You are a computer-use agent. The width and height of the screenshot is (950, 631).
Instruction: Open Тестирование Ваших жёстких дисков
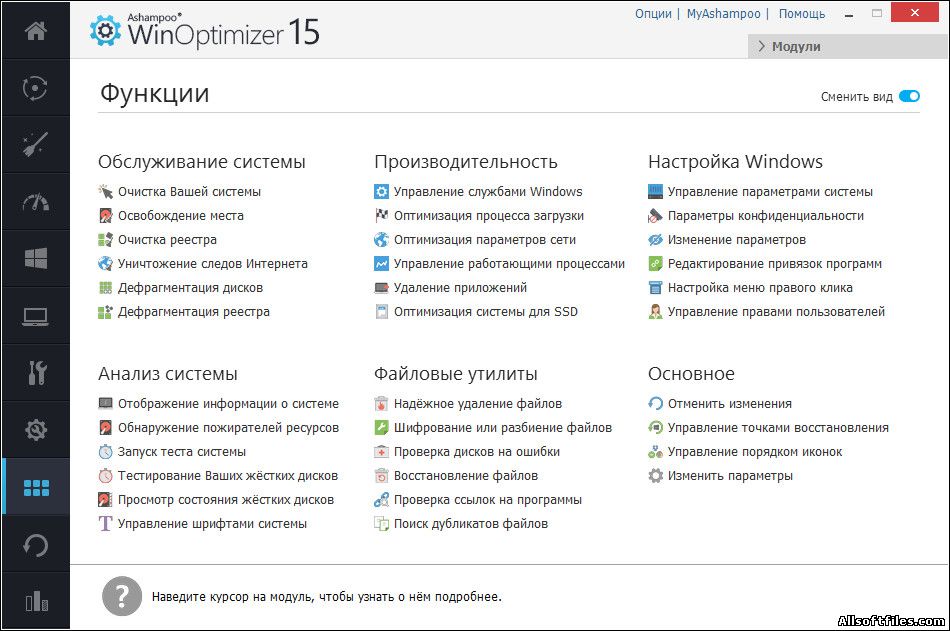pyautogui.click(x=228, y=476)
